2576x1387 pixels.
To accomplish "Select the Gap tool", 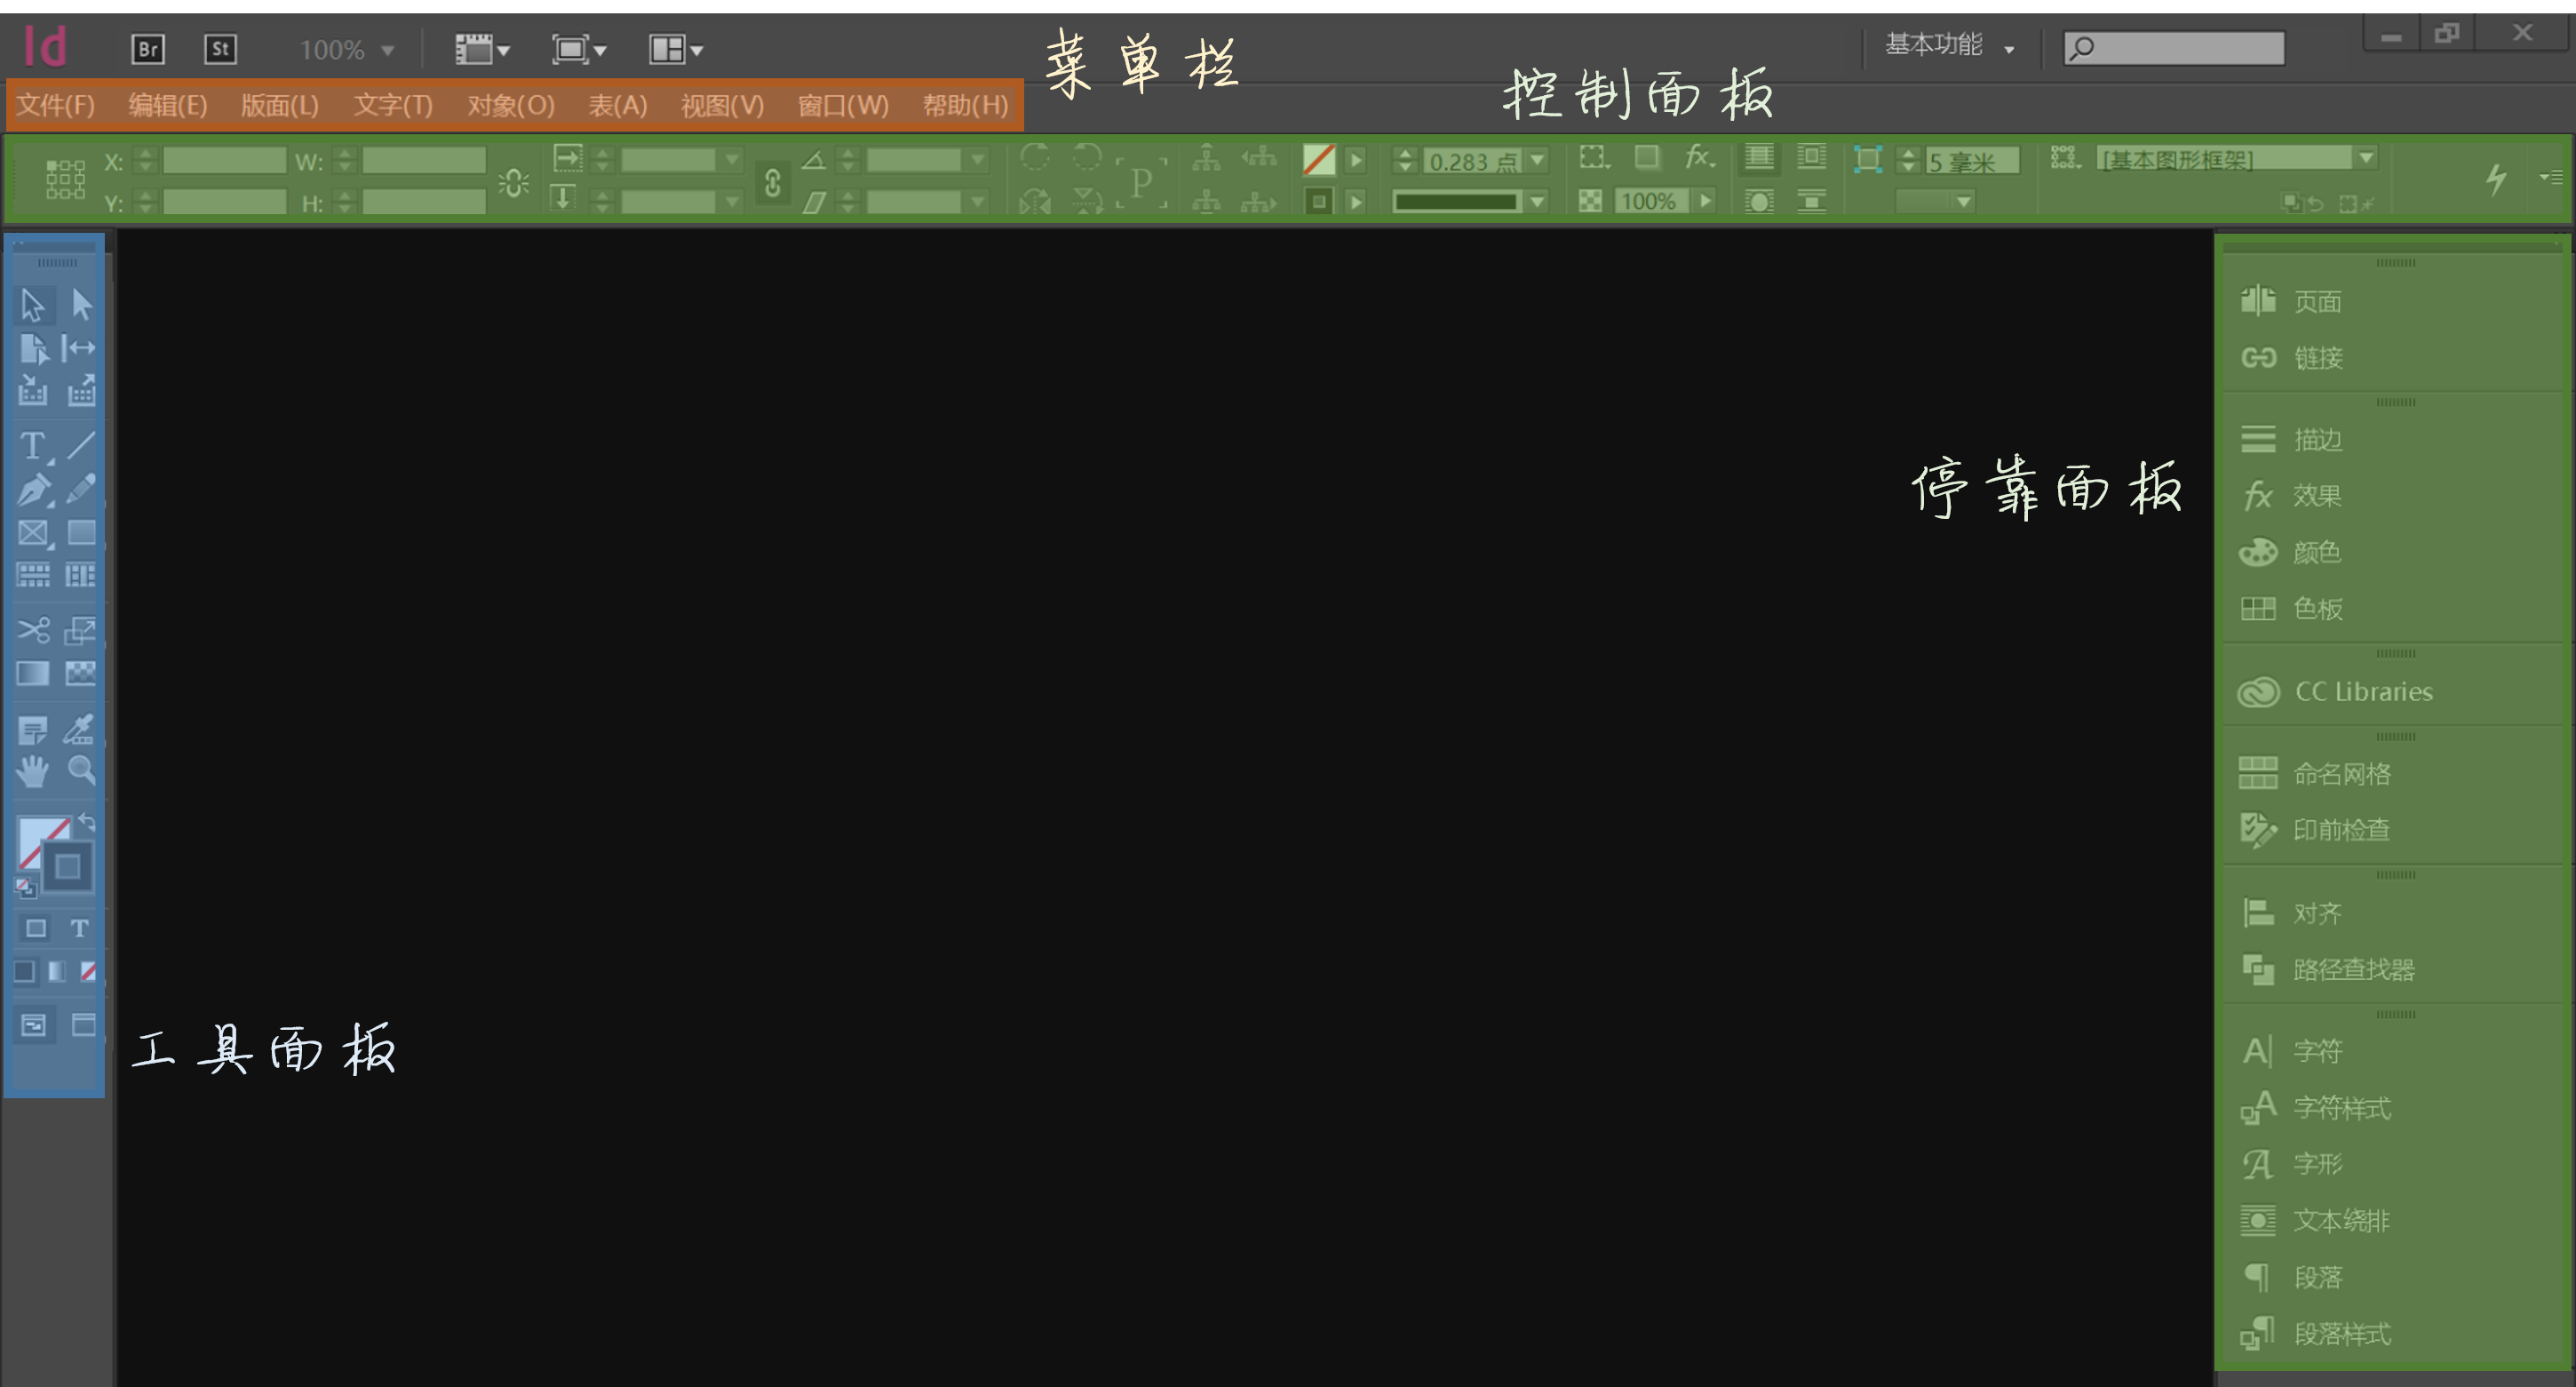I will (x=80, y=348).
